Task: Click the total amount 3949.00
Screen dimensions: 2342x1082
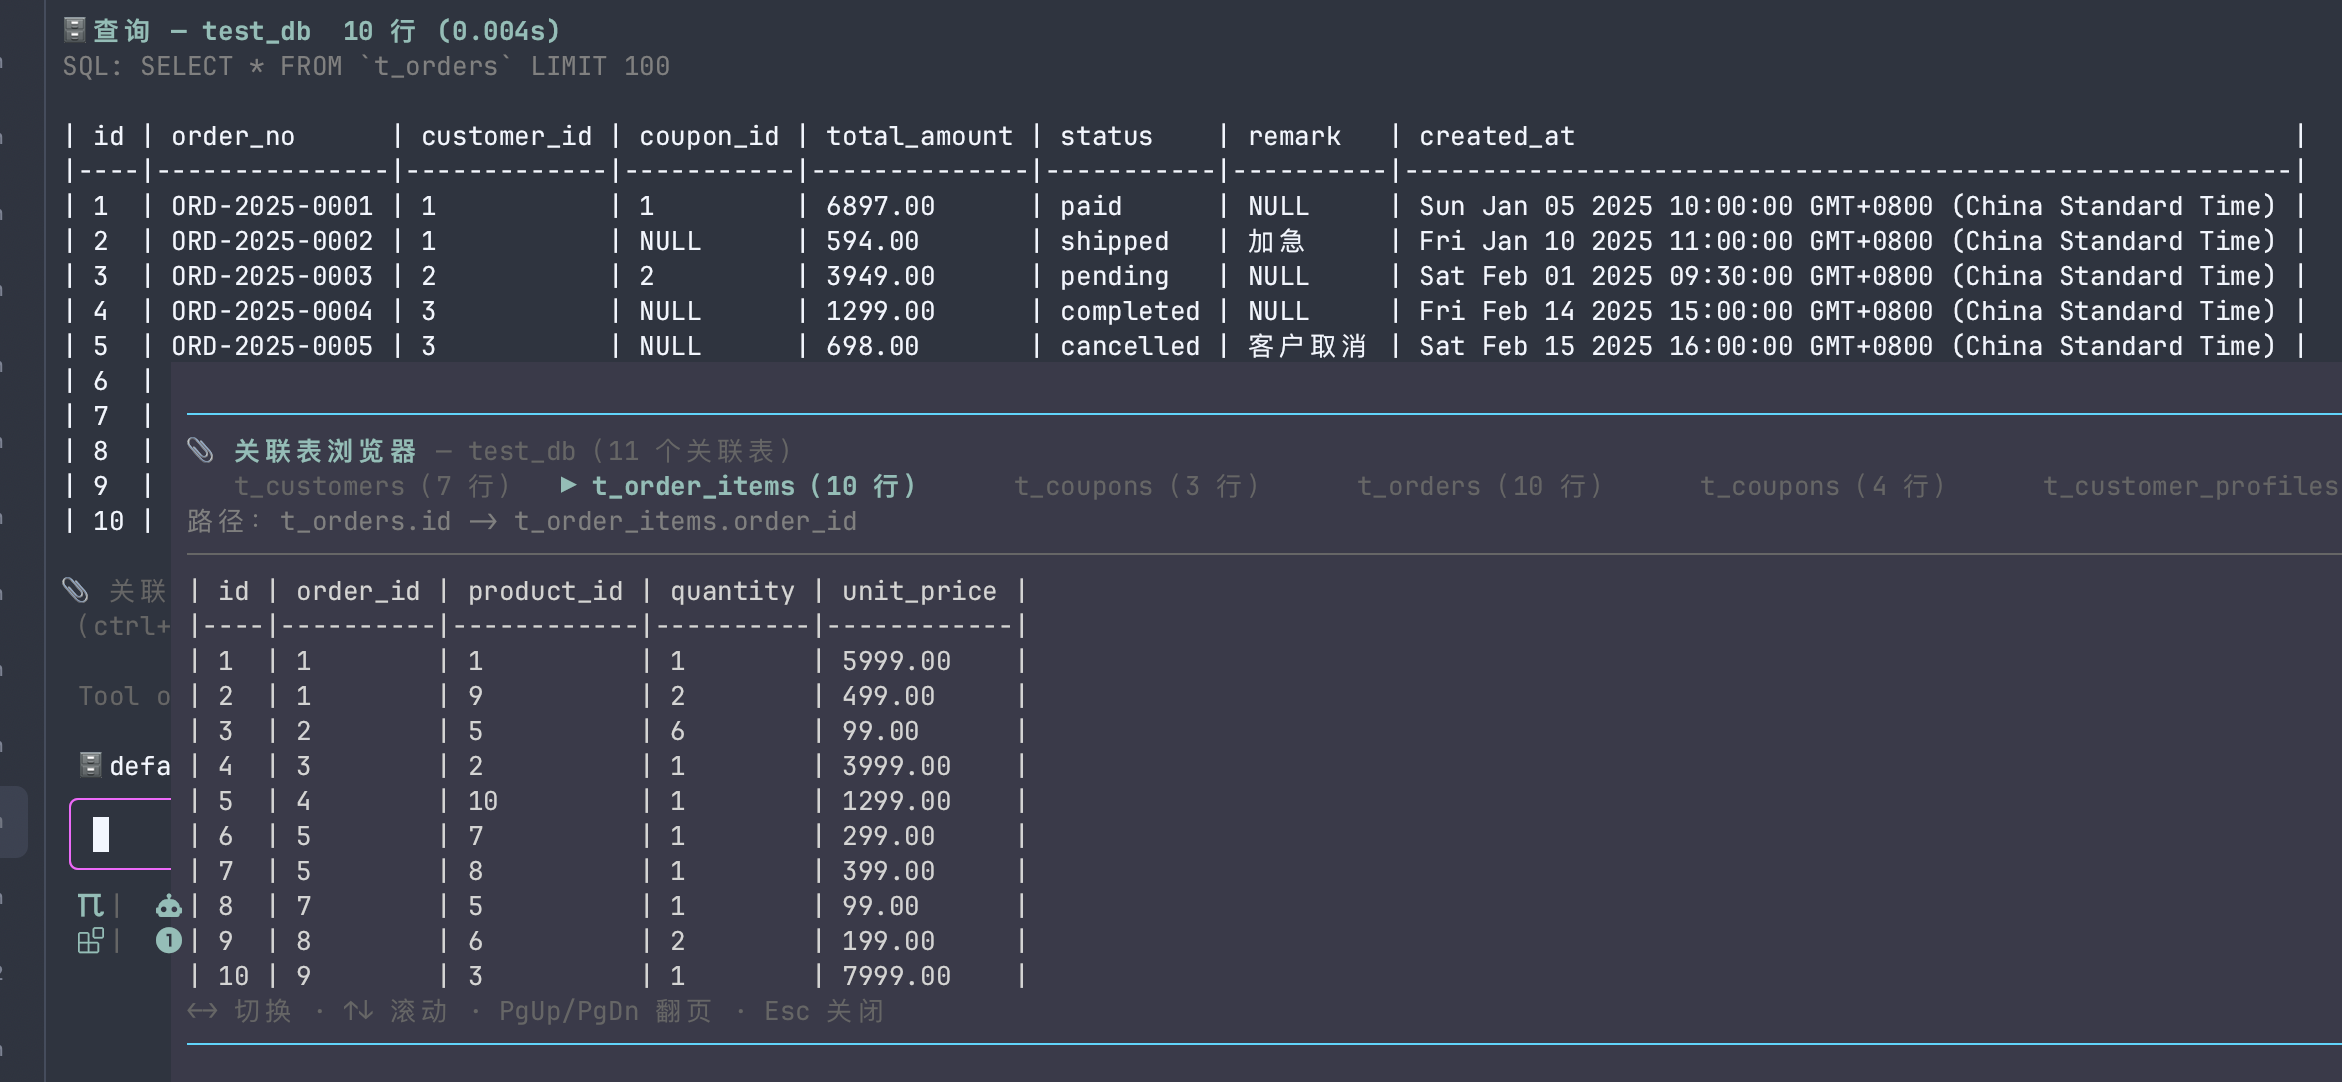Action: 880,276
